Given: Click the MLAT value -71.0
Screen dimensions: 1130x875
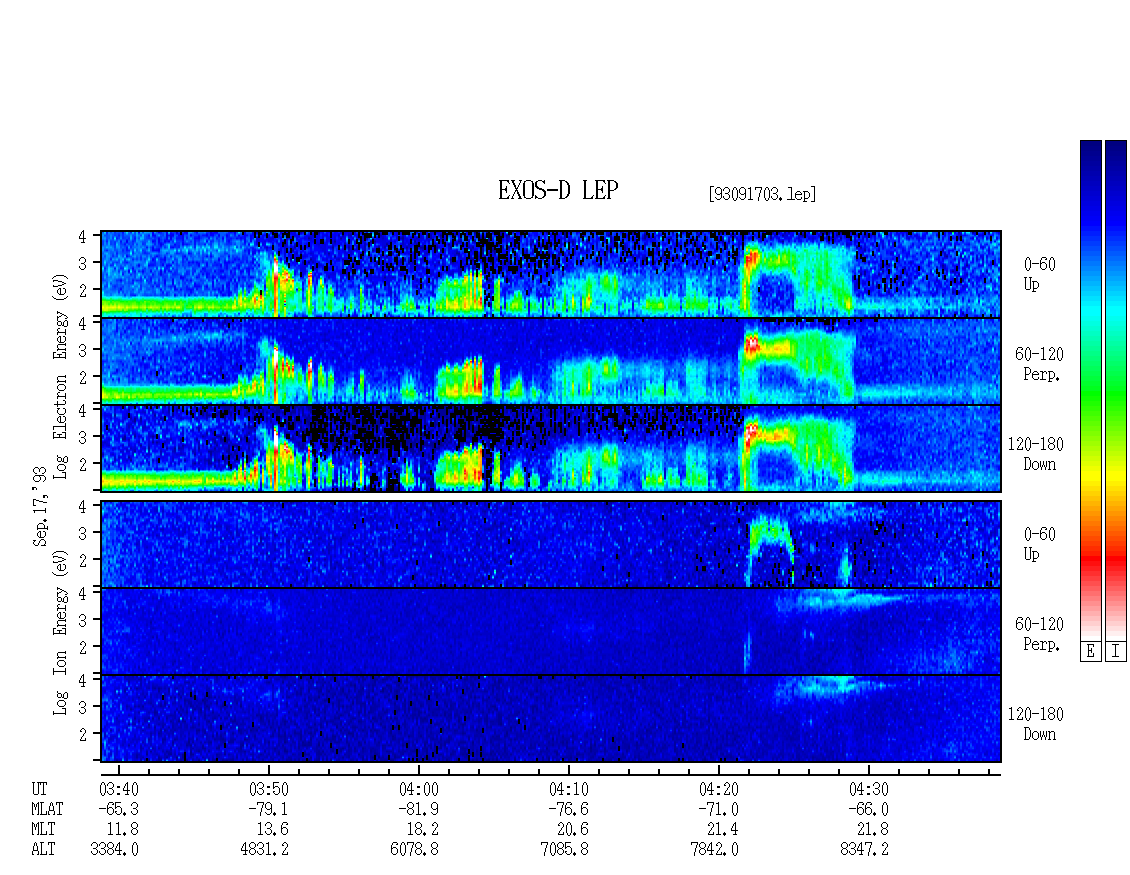Looking at the screenshot, I should click(719, 809).
